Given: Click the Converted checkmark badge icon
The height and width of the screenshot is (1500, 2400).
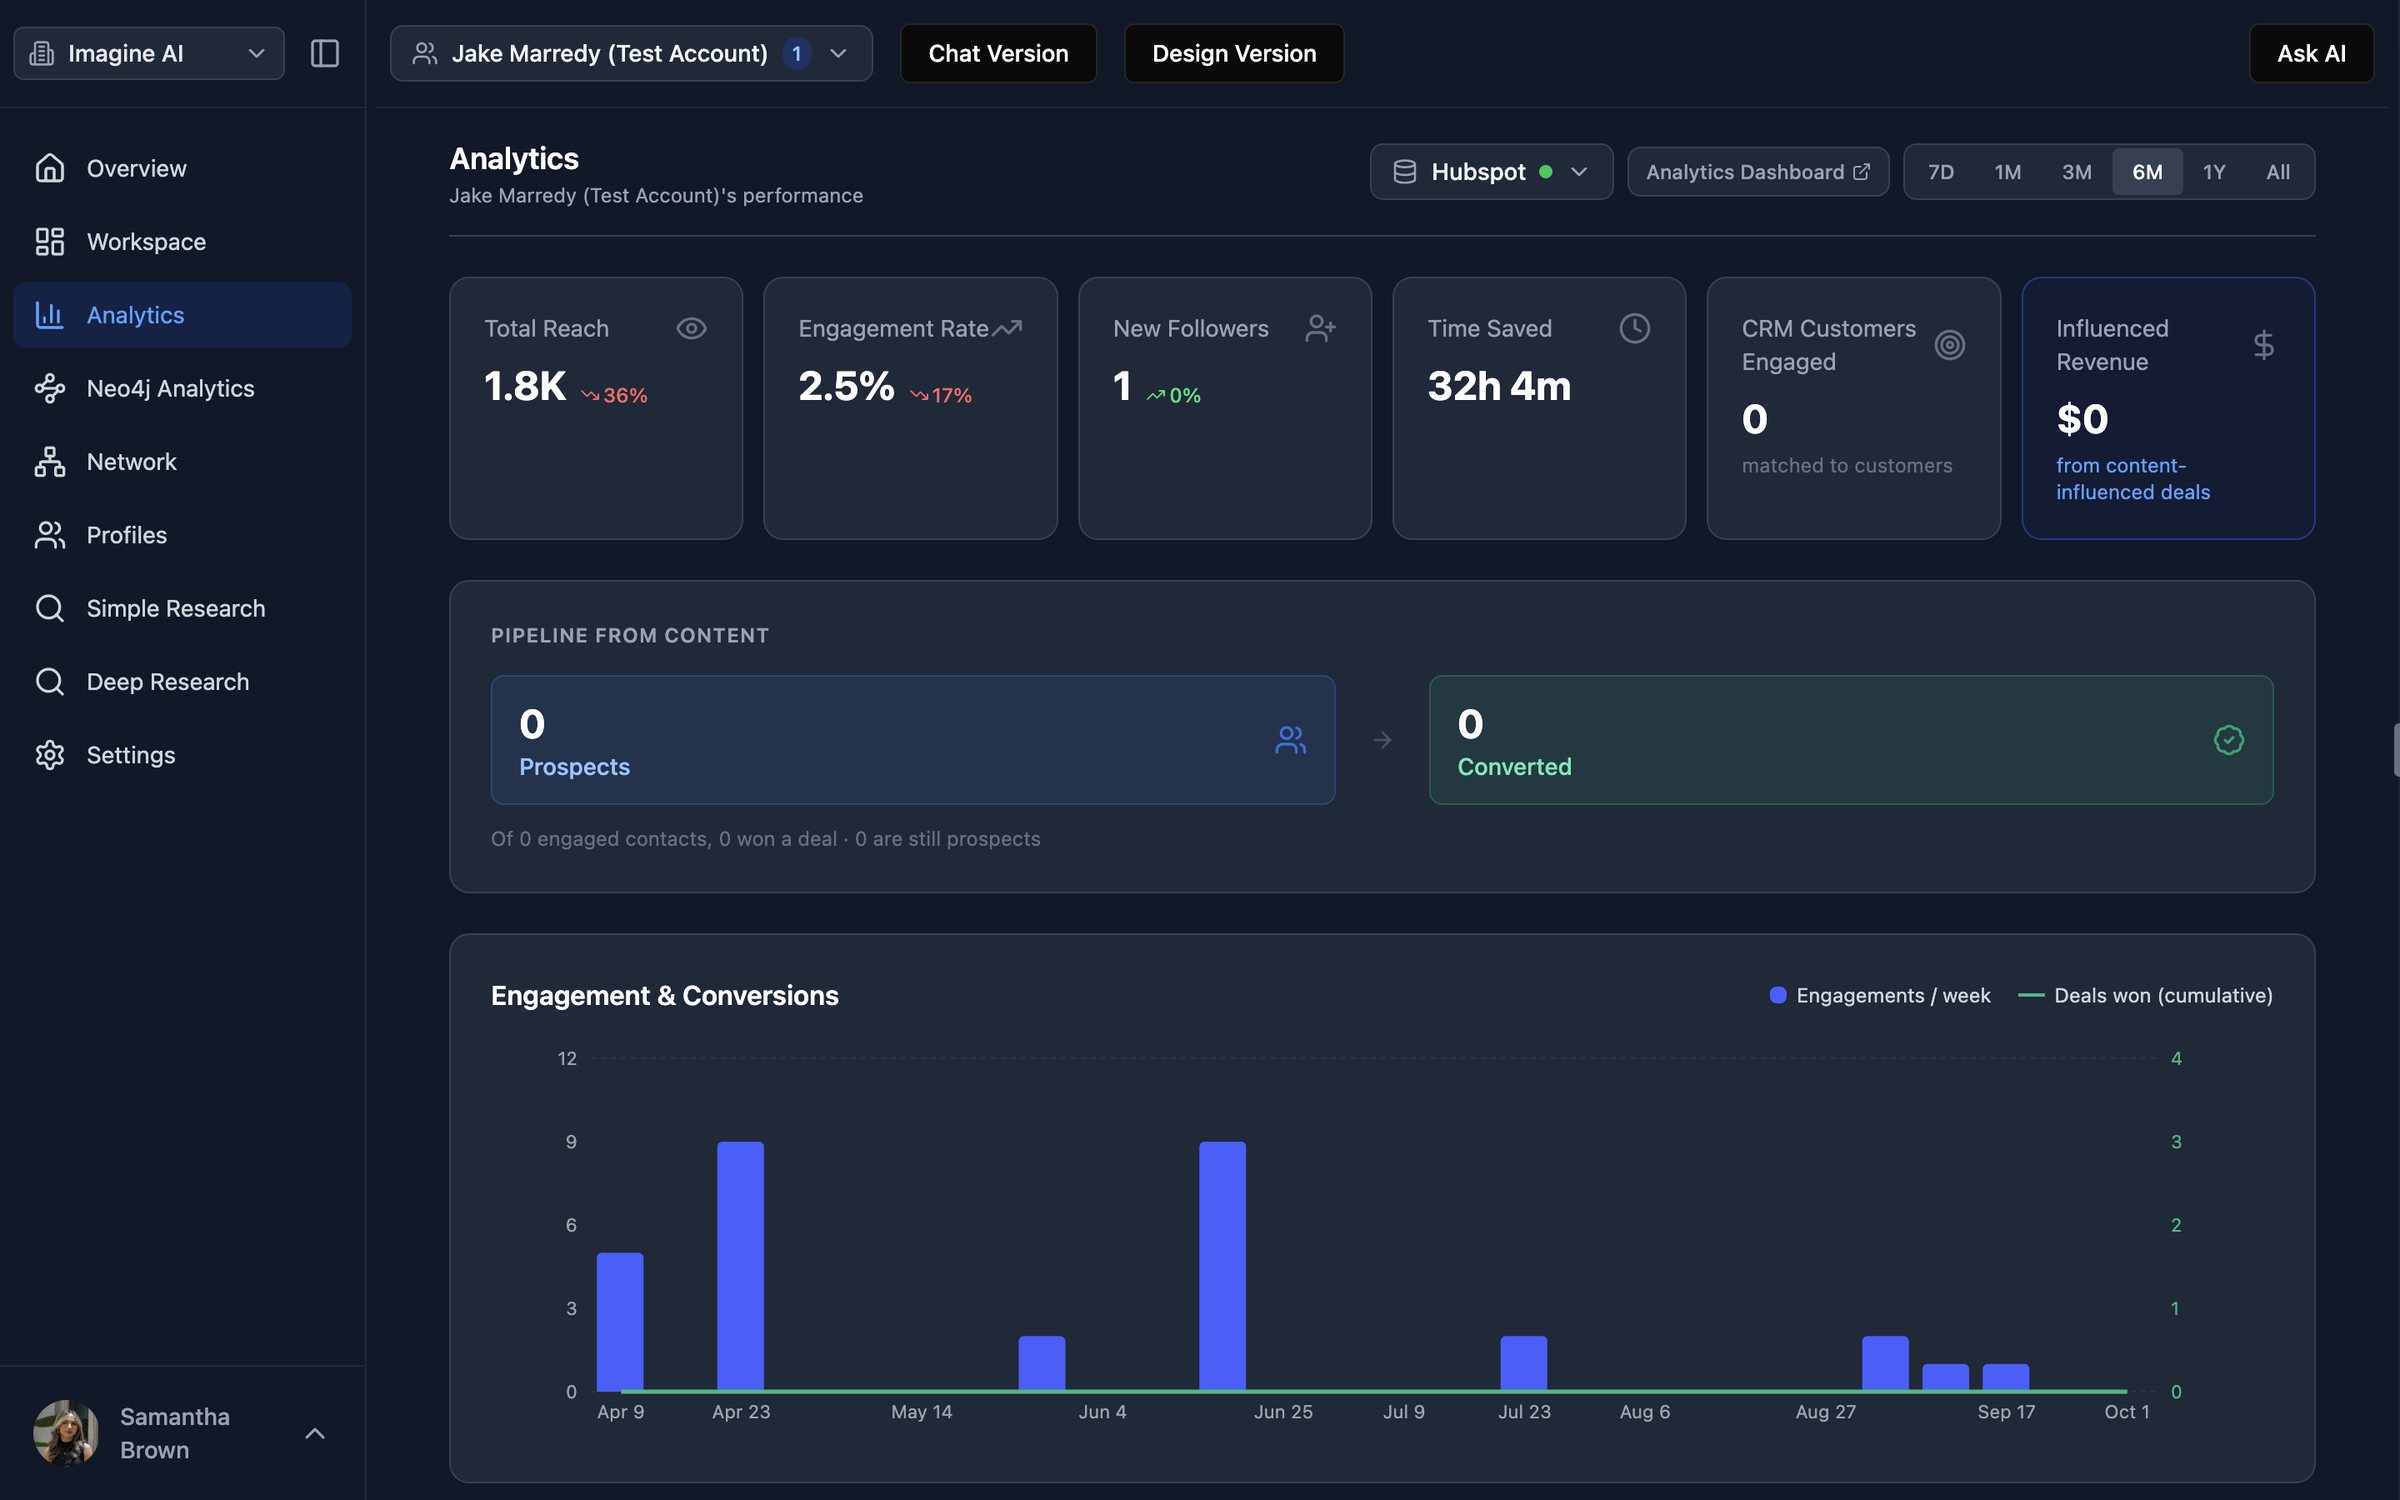Looking at the screenshot, I should tap(2228, 740).
